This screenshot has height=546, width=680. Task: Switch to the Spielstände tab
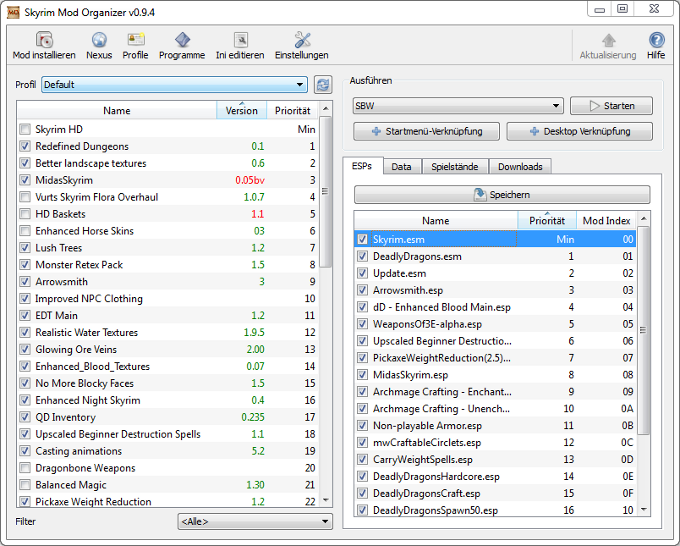(x=455, y=167)
